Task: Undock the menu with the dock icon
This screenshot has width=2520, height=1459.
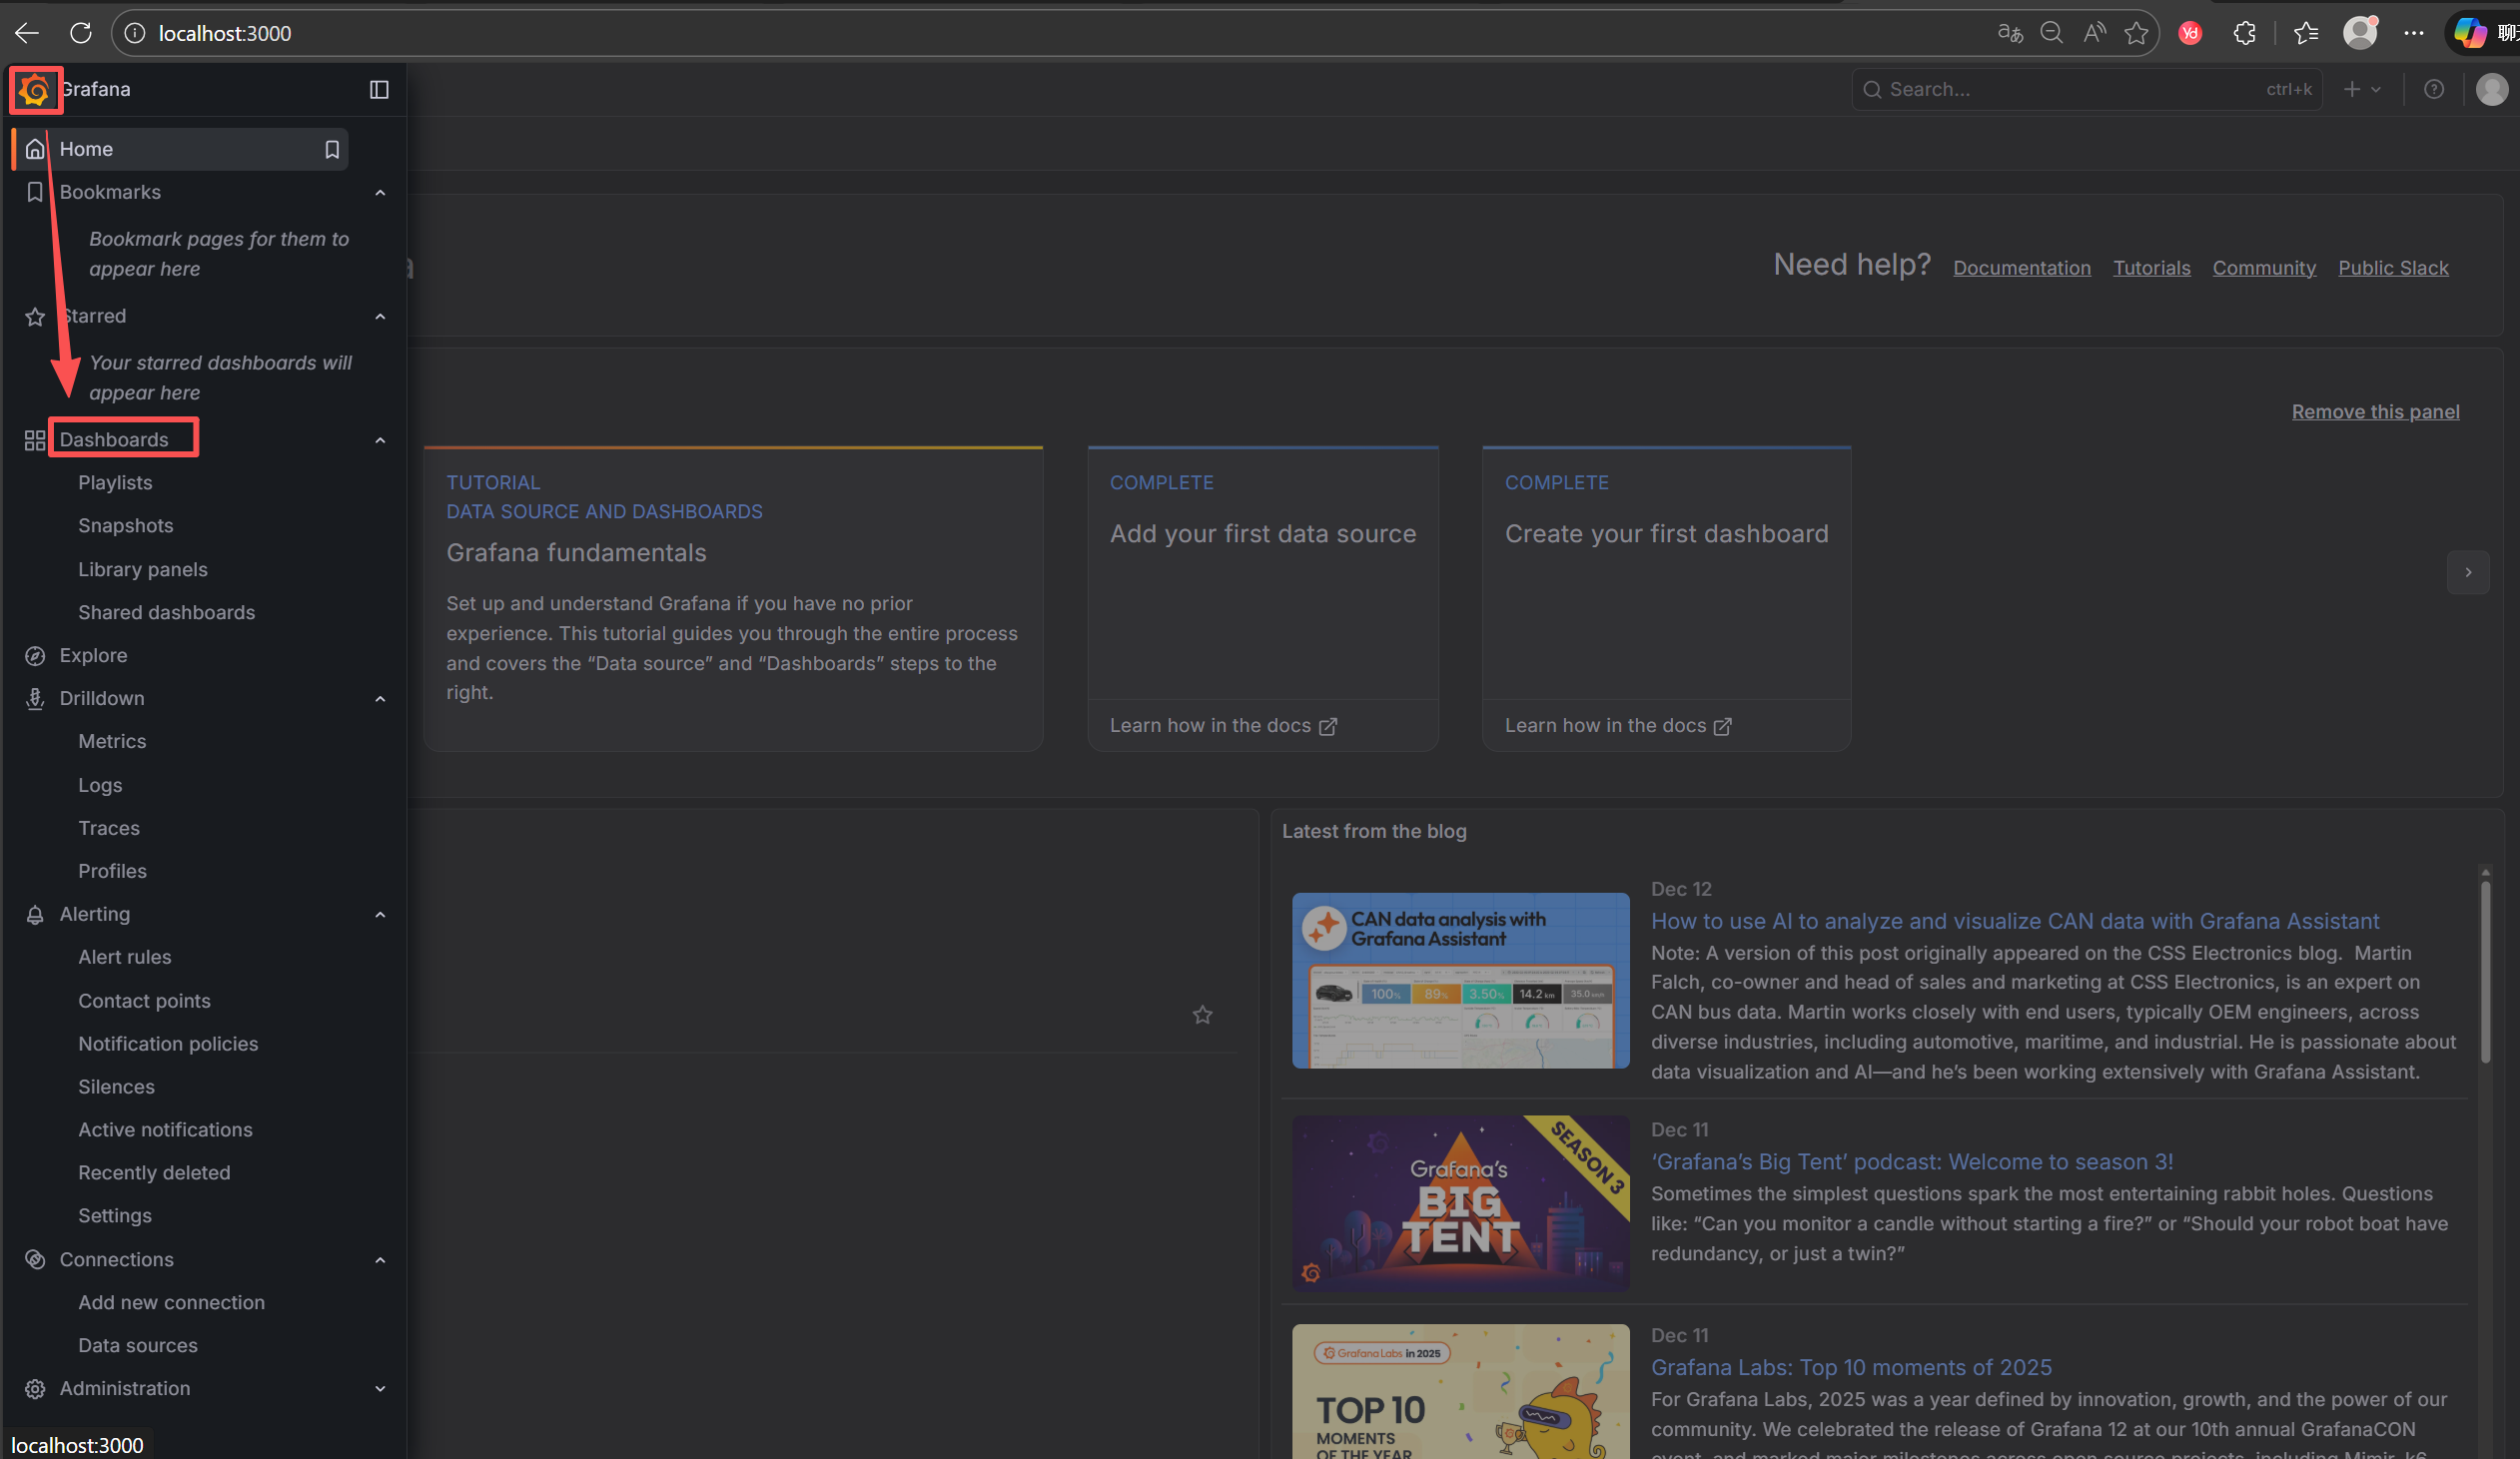Action: point(379,90)
